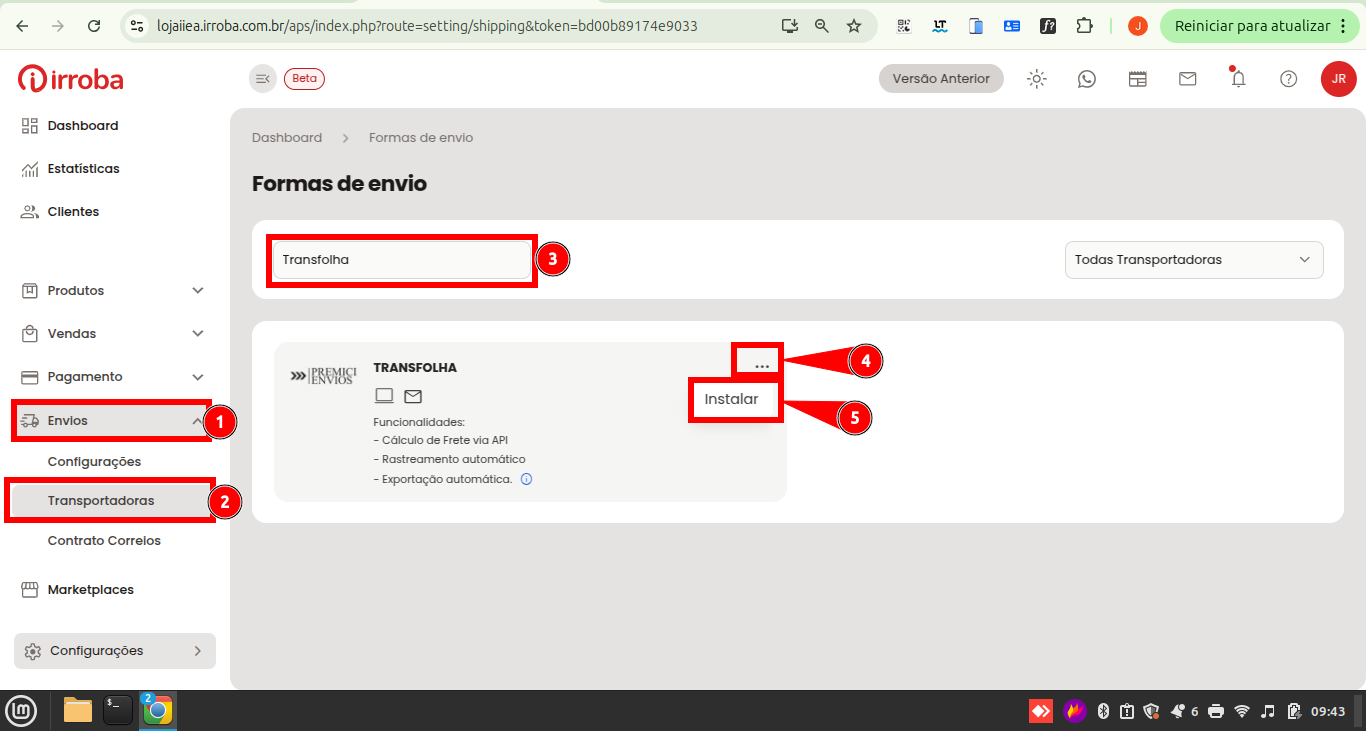1366x731 pixels.
Task: Open Estatísticas in sidebar
Action: tap(84, 169)
